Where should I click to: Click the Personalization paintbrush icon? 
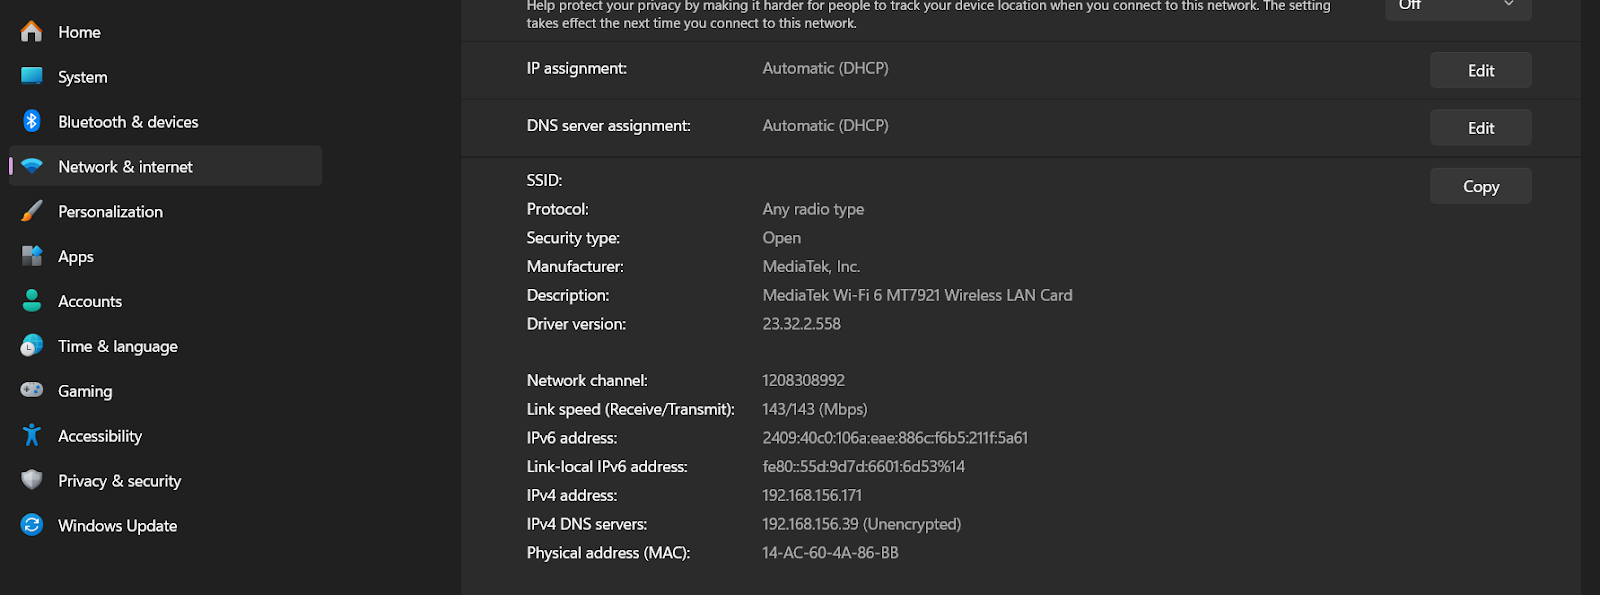pos(32,211)
